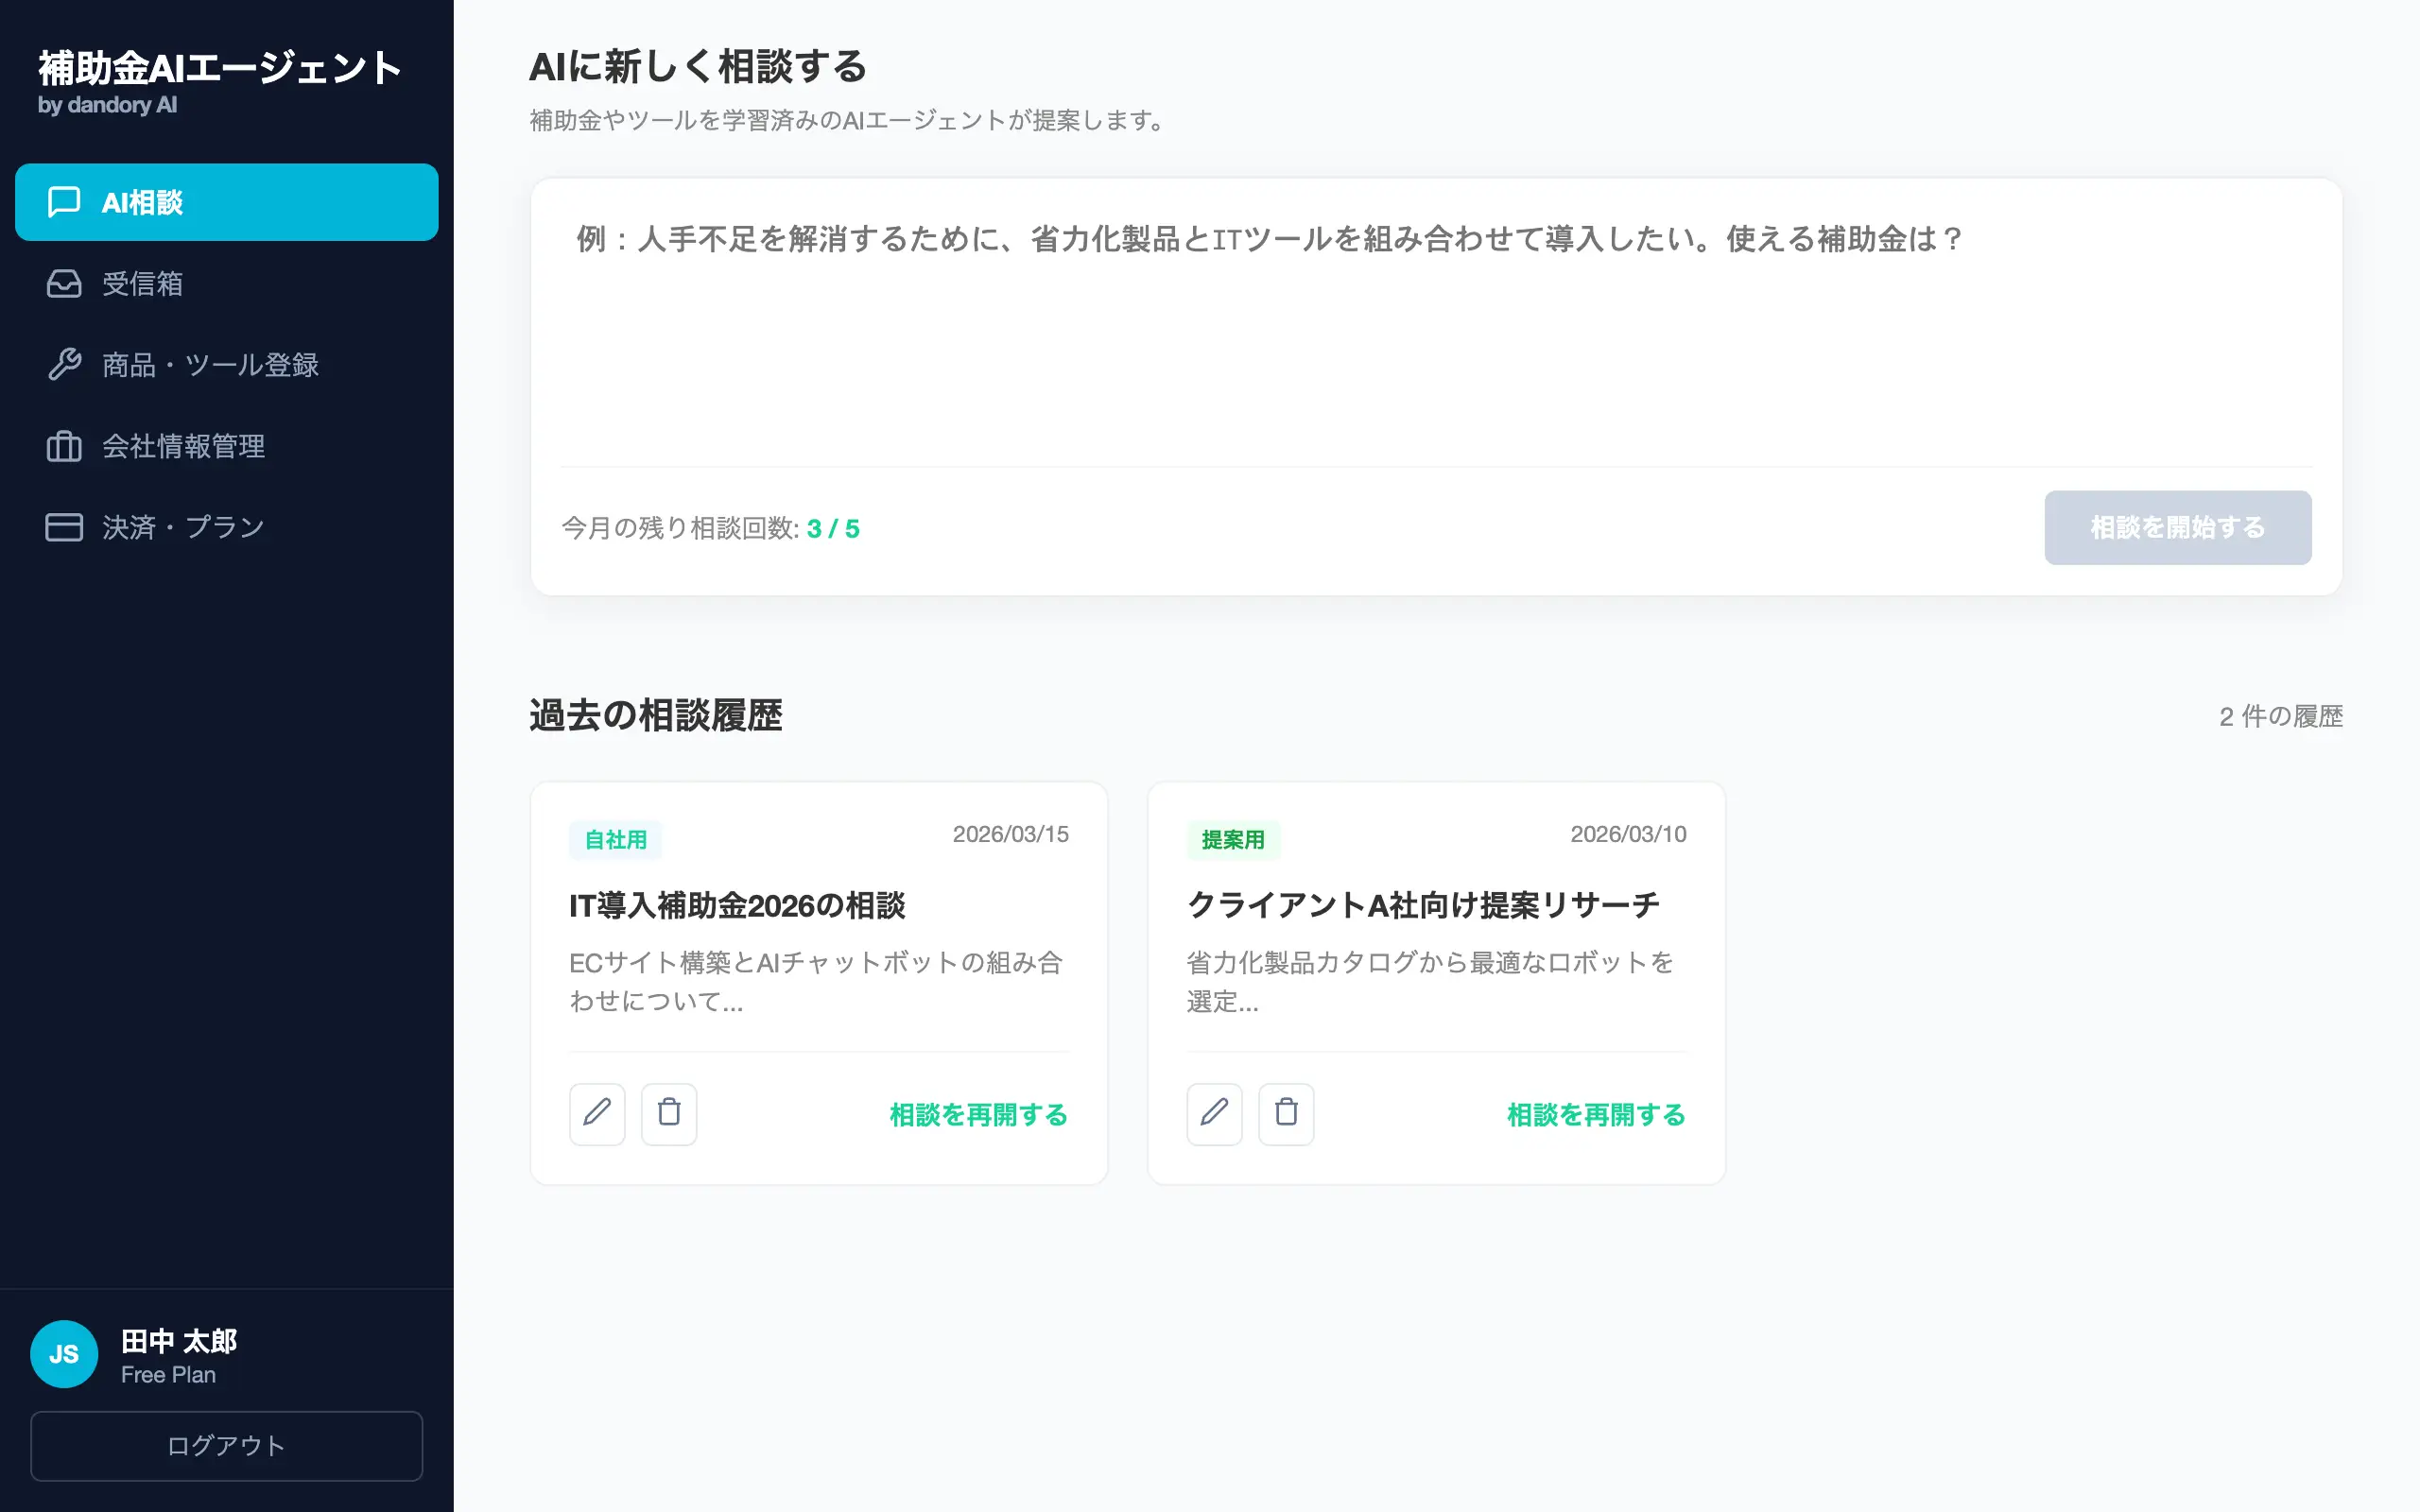Click the ECサイト構築とAIチャットボット description text

coord(816,981)
